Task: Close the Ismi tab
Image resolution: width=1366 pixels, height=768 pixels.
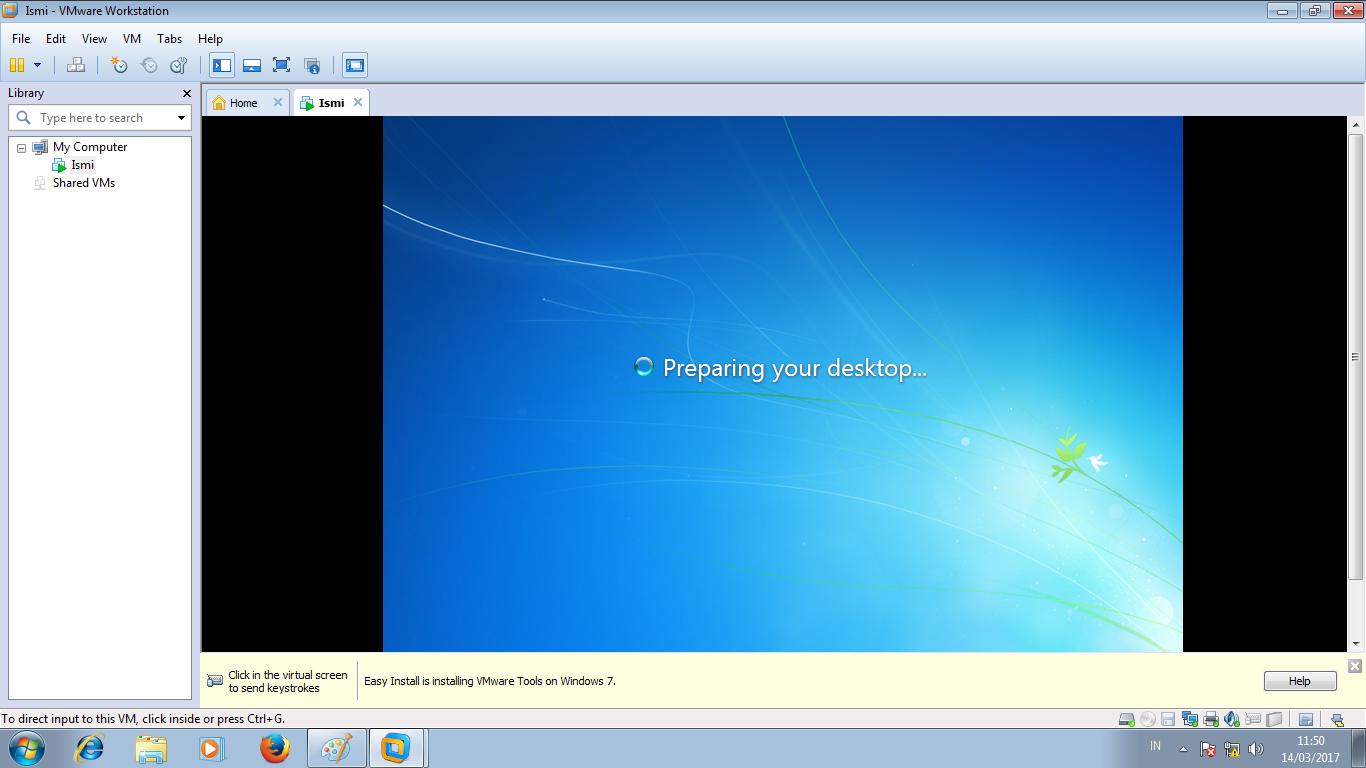Action: coord(358,102)
